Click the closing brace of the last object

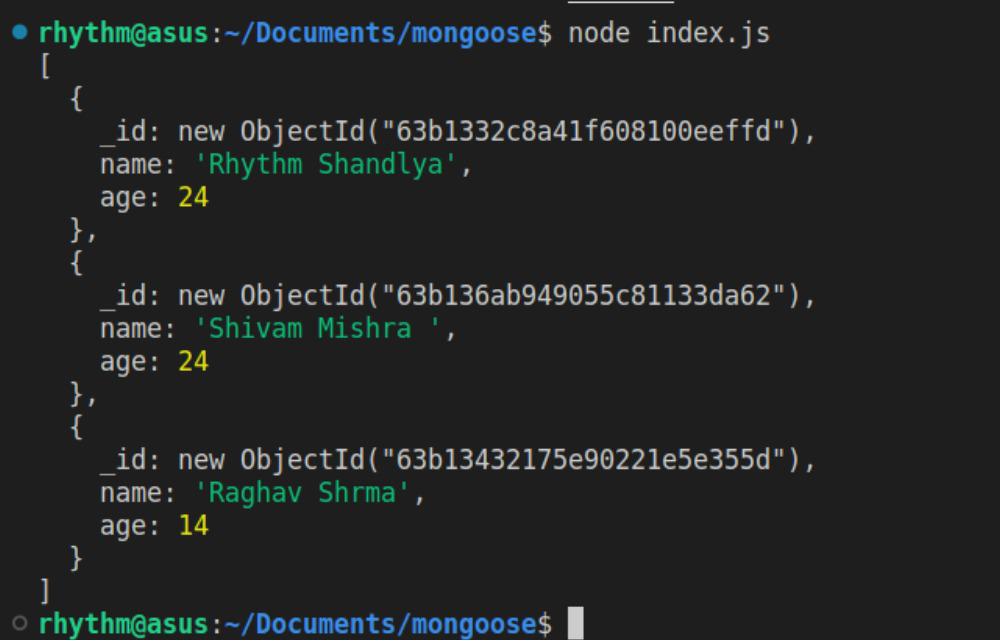[76, 558]
